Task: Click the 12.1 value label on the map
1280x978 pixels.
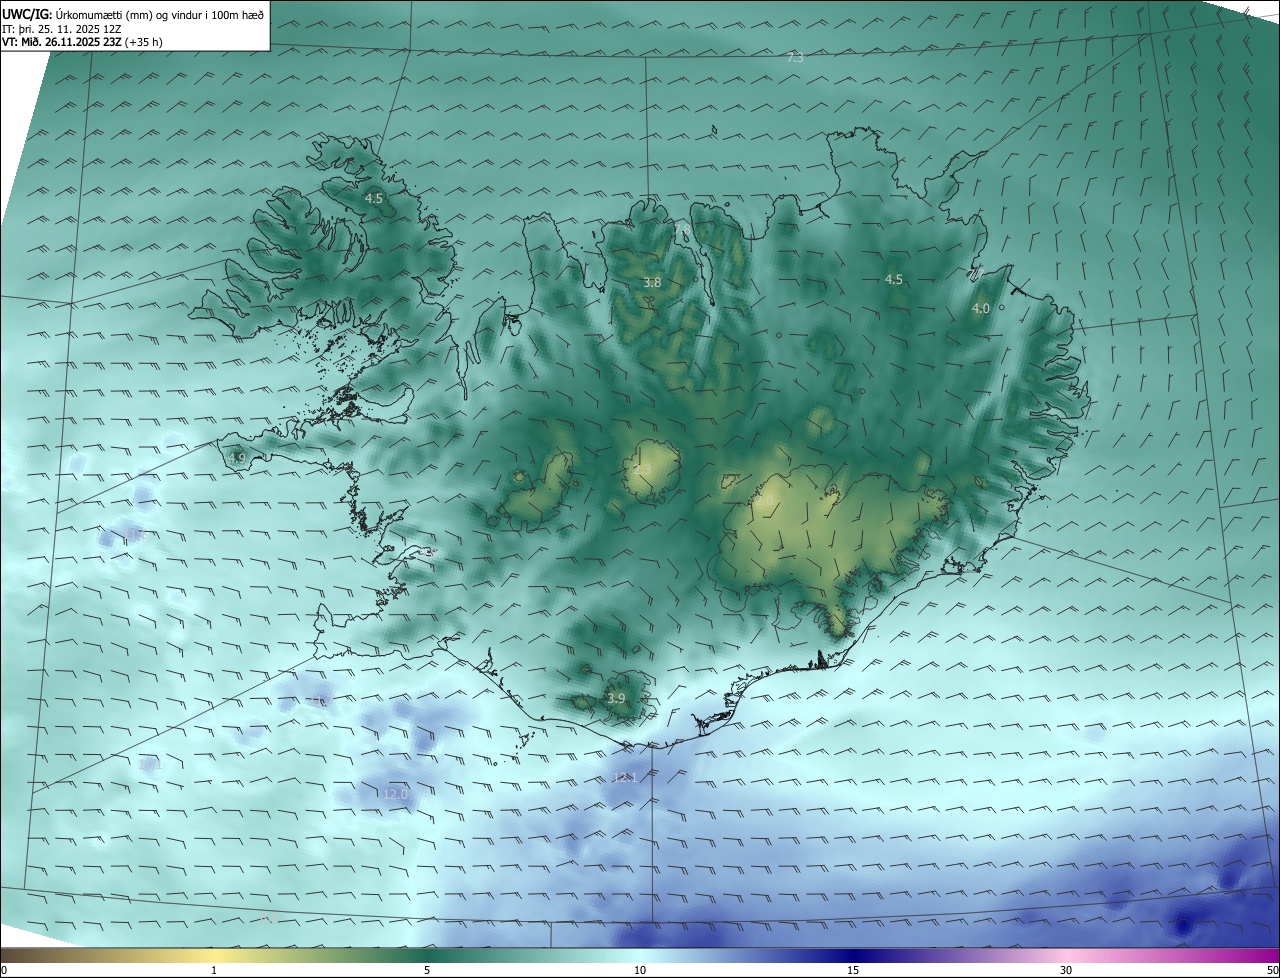Action: tap(624, 777)
